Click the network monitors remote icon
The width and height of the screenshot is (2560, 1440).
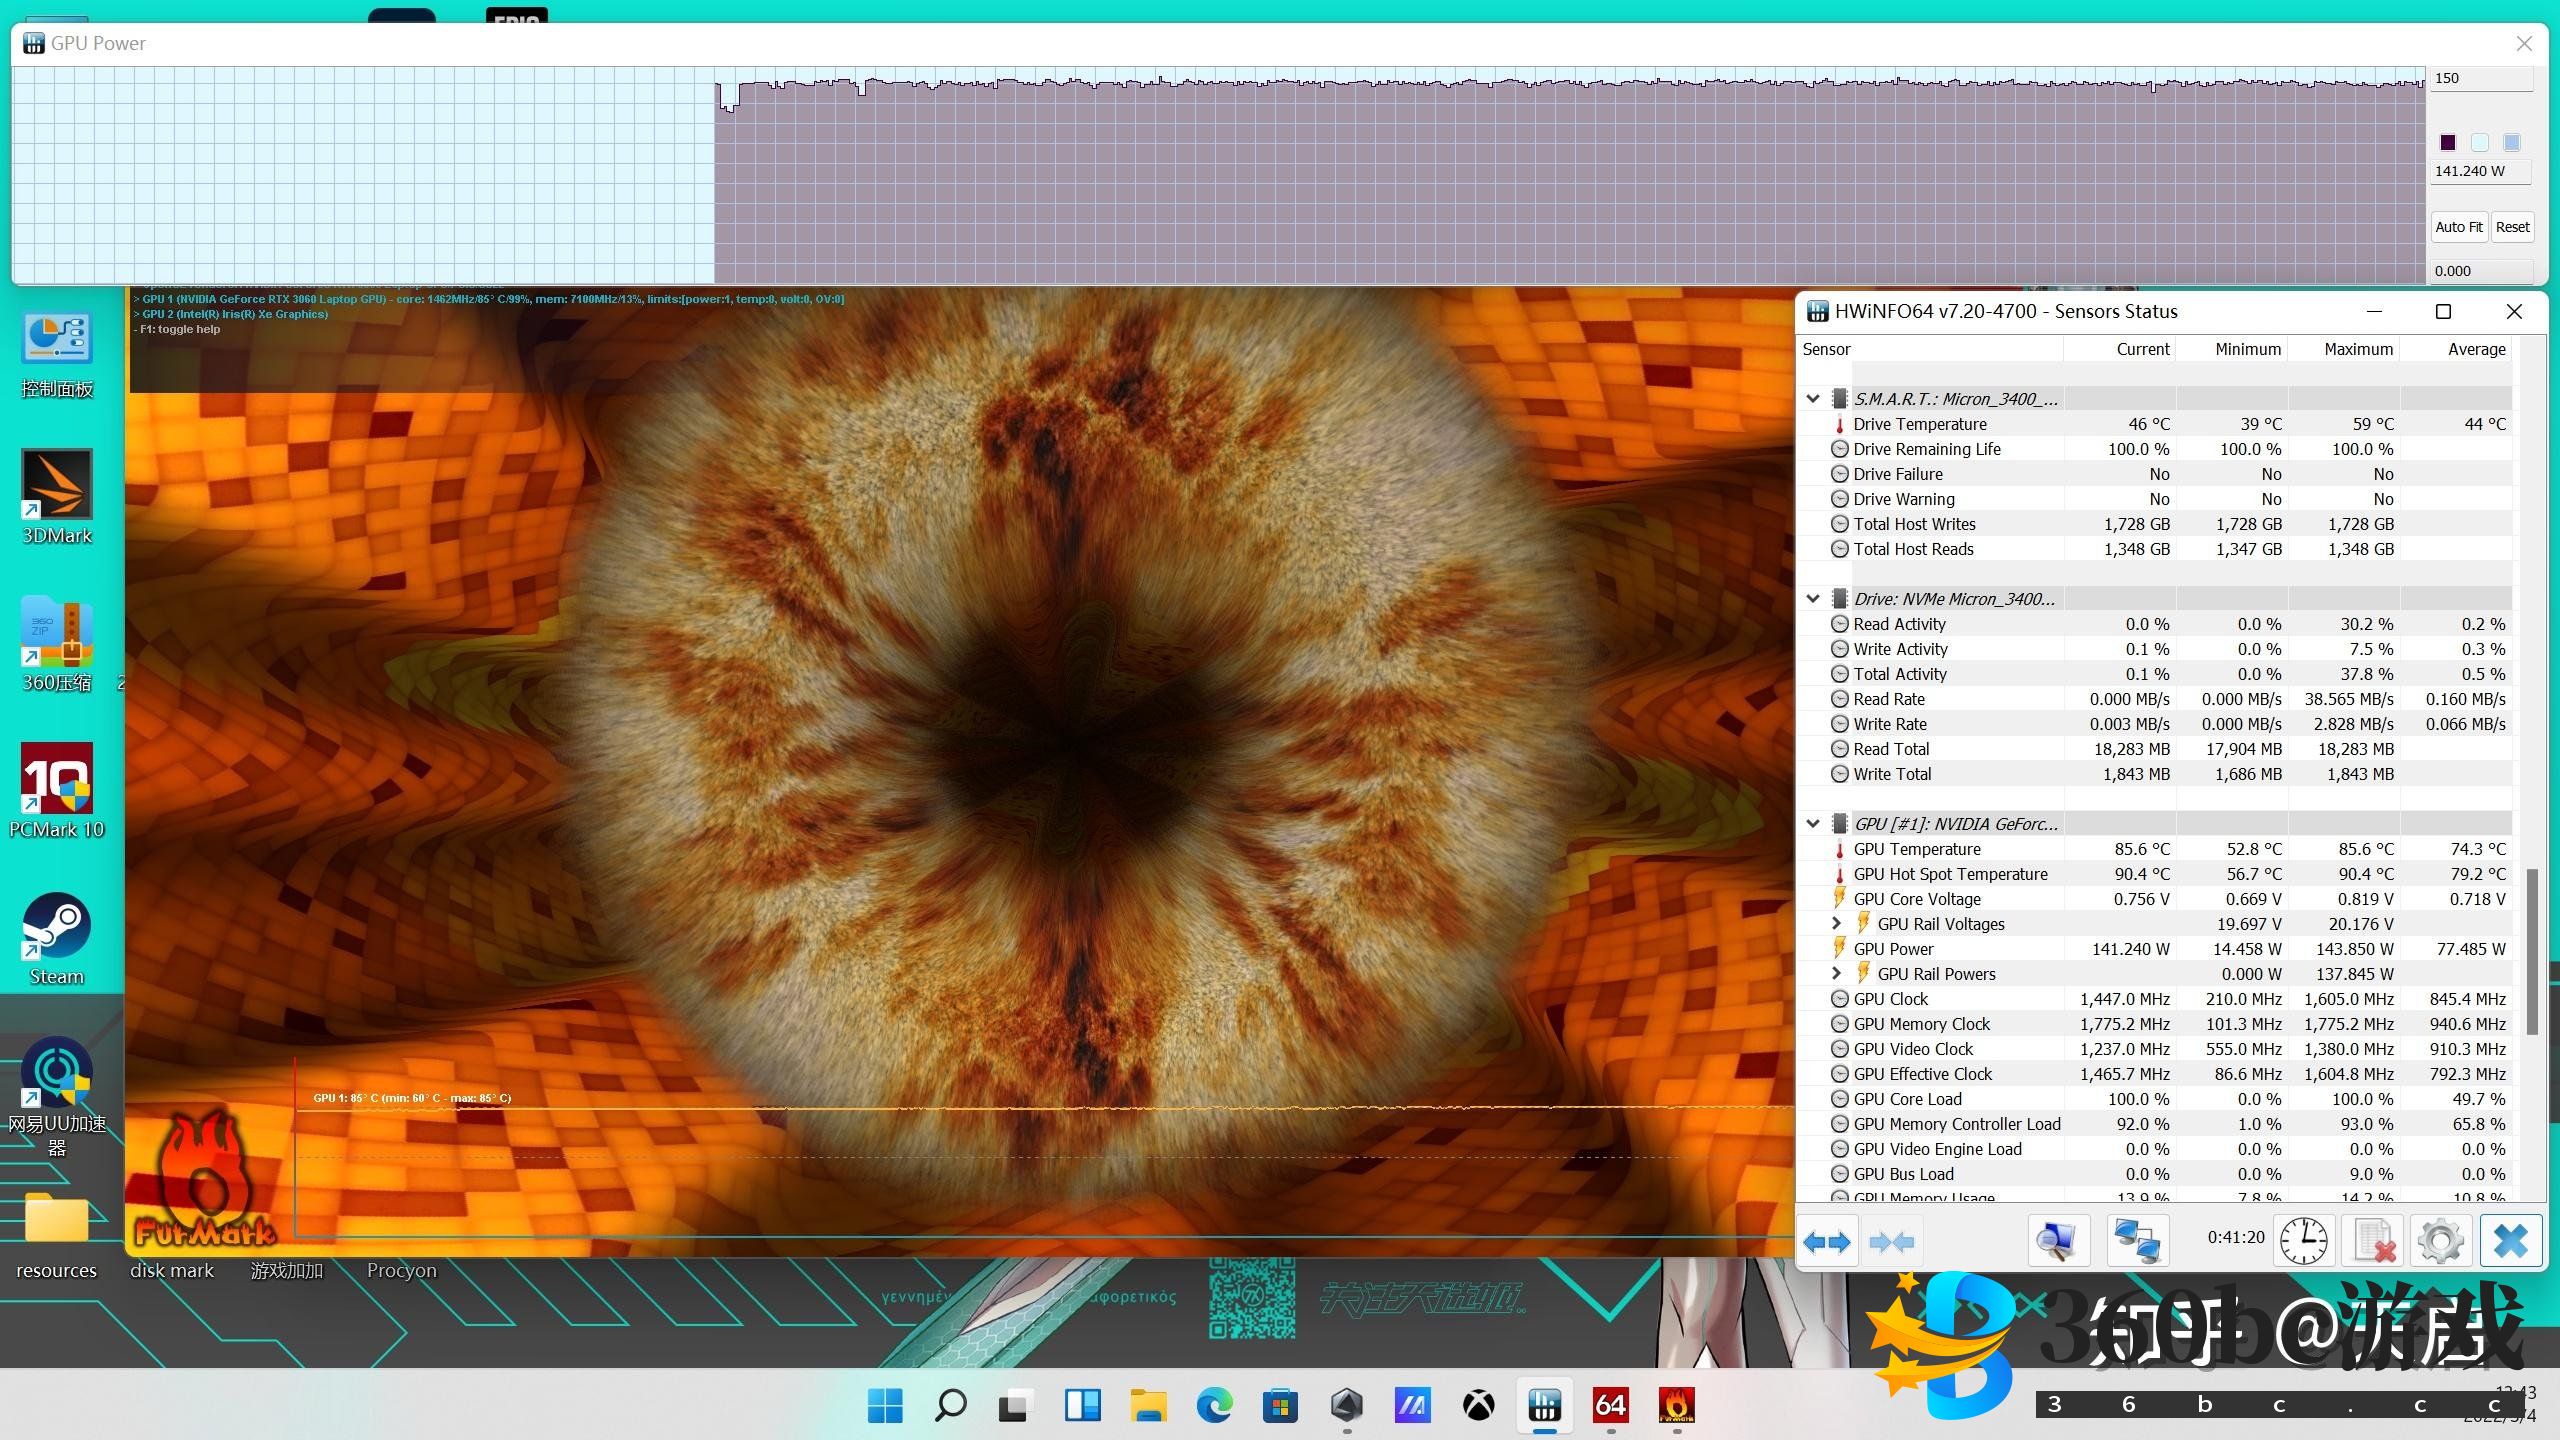point(2137,1242)
